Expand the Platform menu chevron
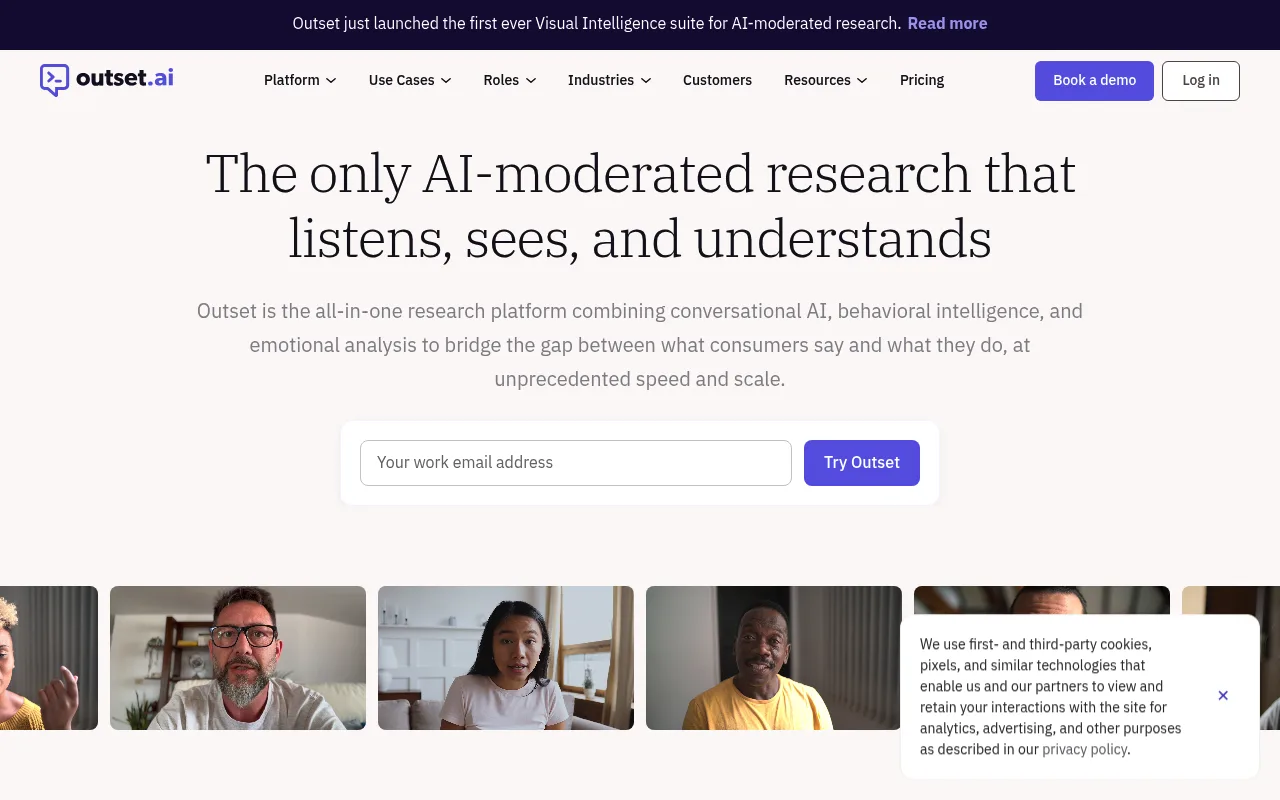 [331, 81]
